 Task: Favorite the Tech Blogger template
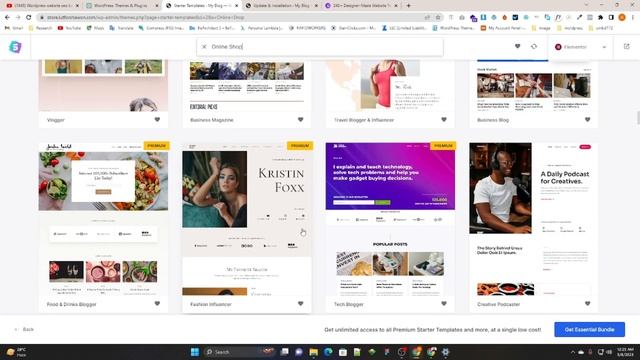coord(444,304)
